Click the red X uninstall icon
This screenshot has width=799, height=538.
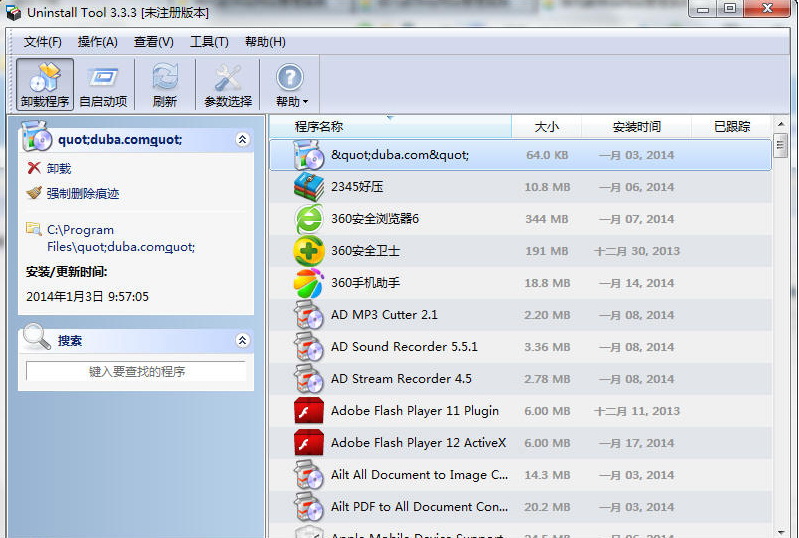(x=34, y=168)
